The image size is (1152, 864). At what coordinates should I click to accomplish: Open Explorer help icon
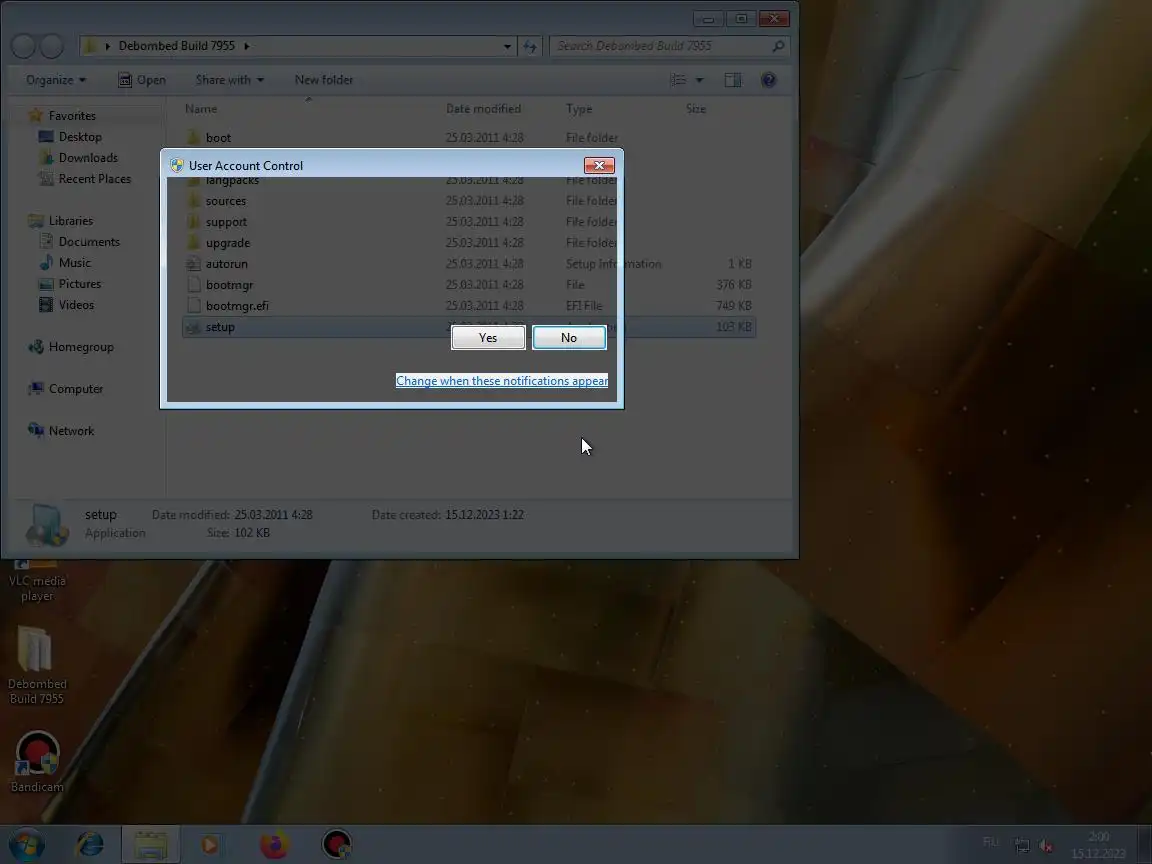tap(768, 79)
